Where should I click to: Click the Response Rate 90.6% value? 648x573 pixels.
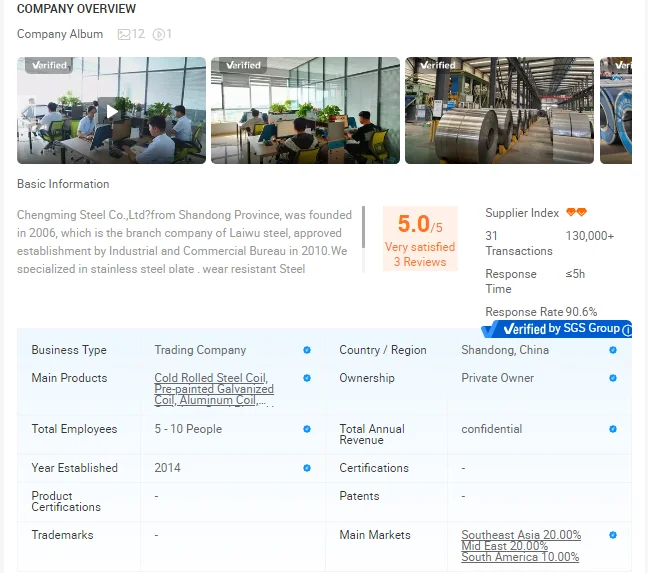coord(581,311)
